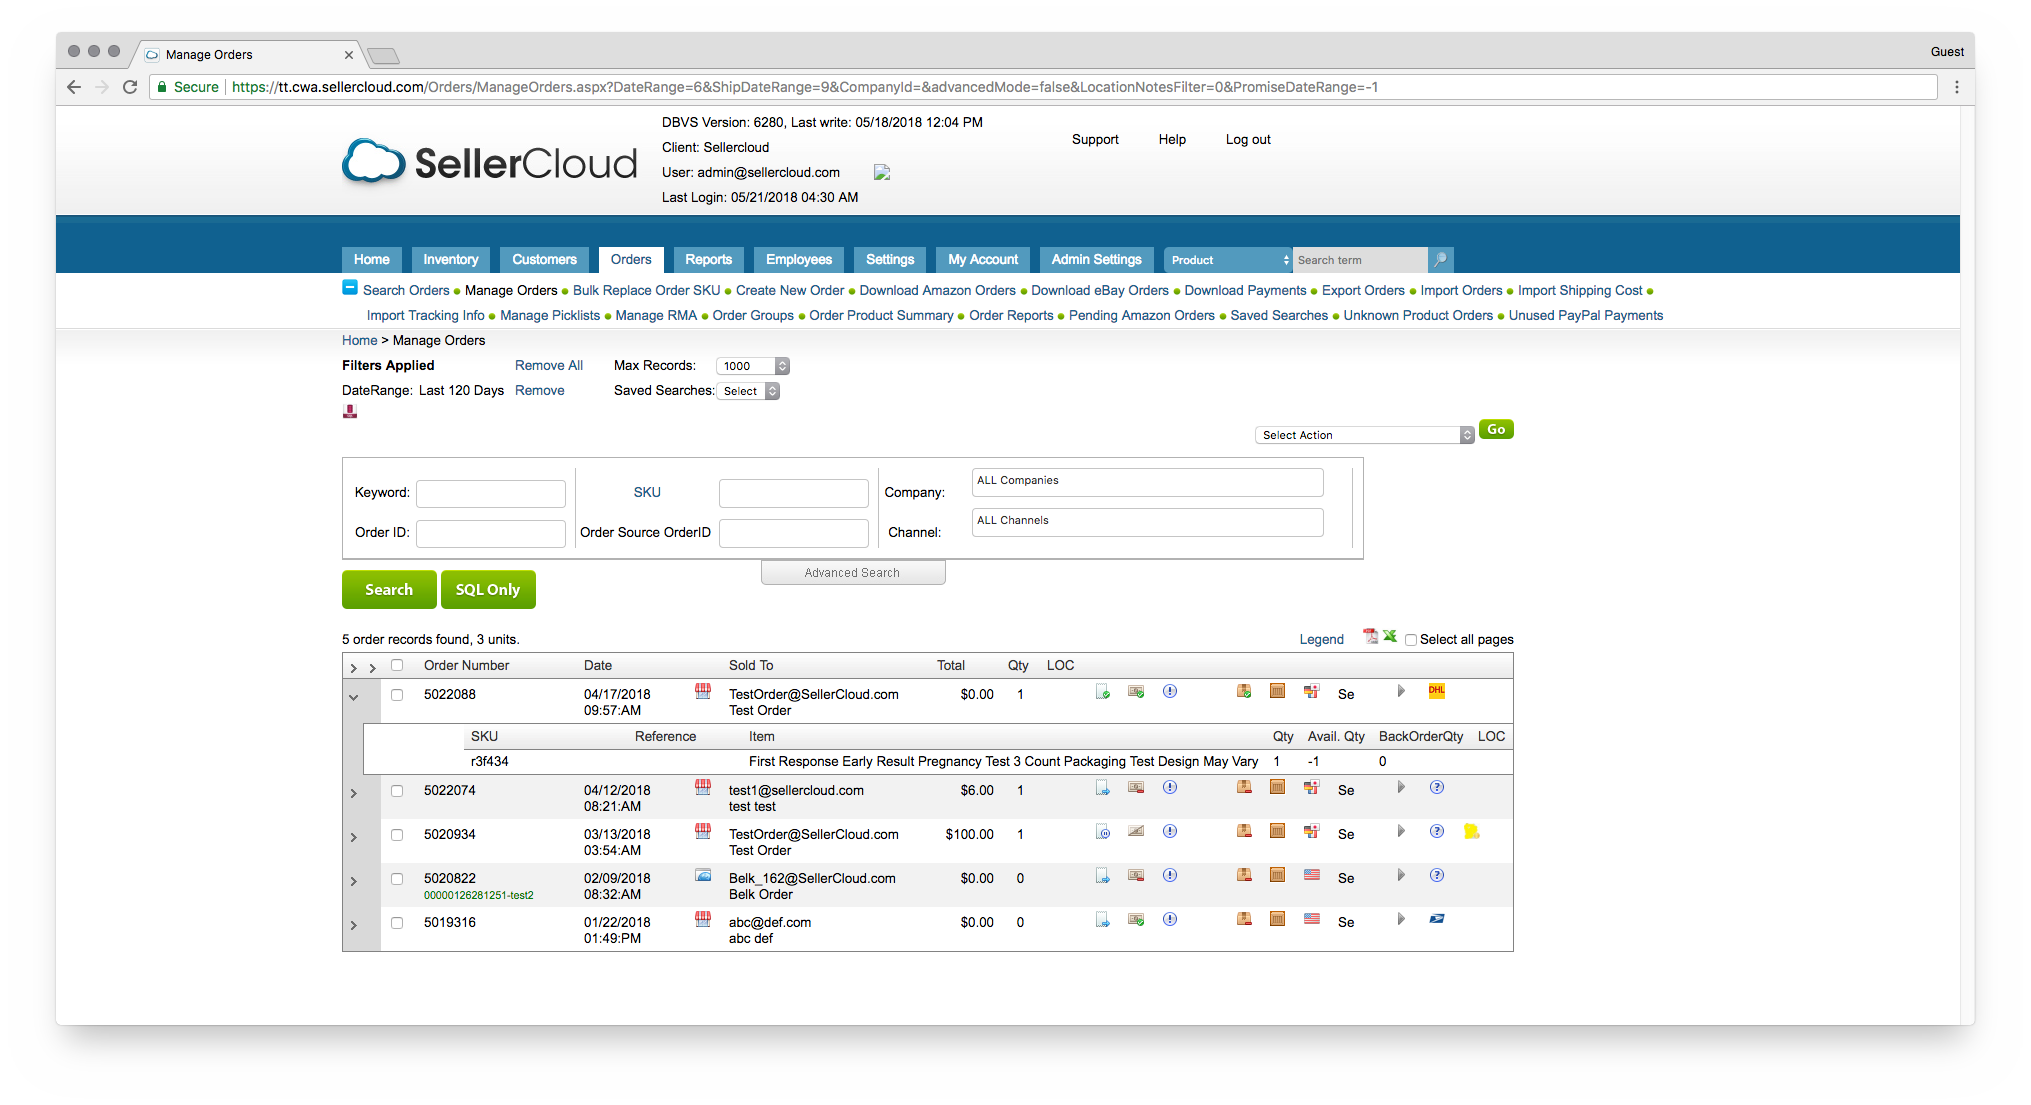Go to the Reports tab
Viewport: 2031px width, 1105px height.
pyautogui.click(x=709, y=260)
